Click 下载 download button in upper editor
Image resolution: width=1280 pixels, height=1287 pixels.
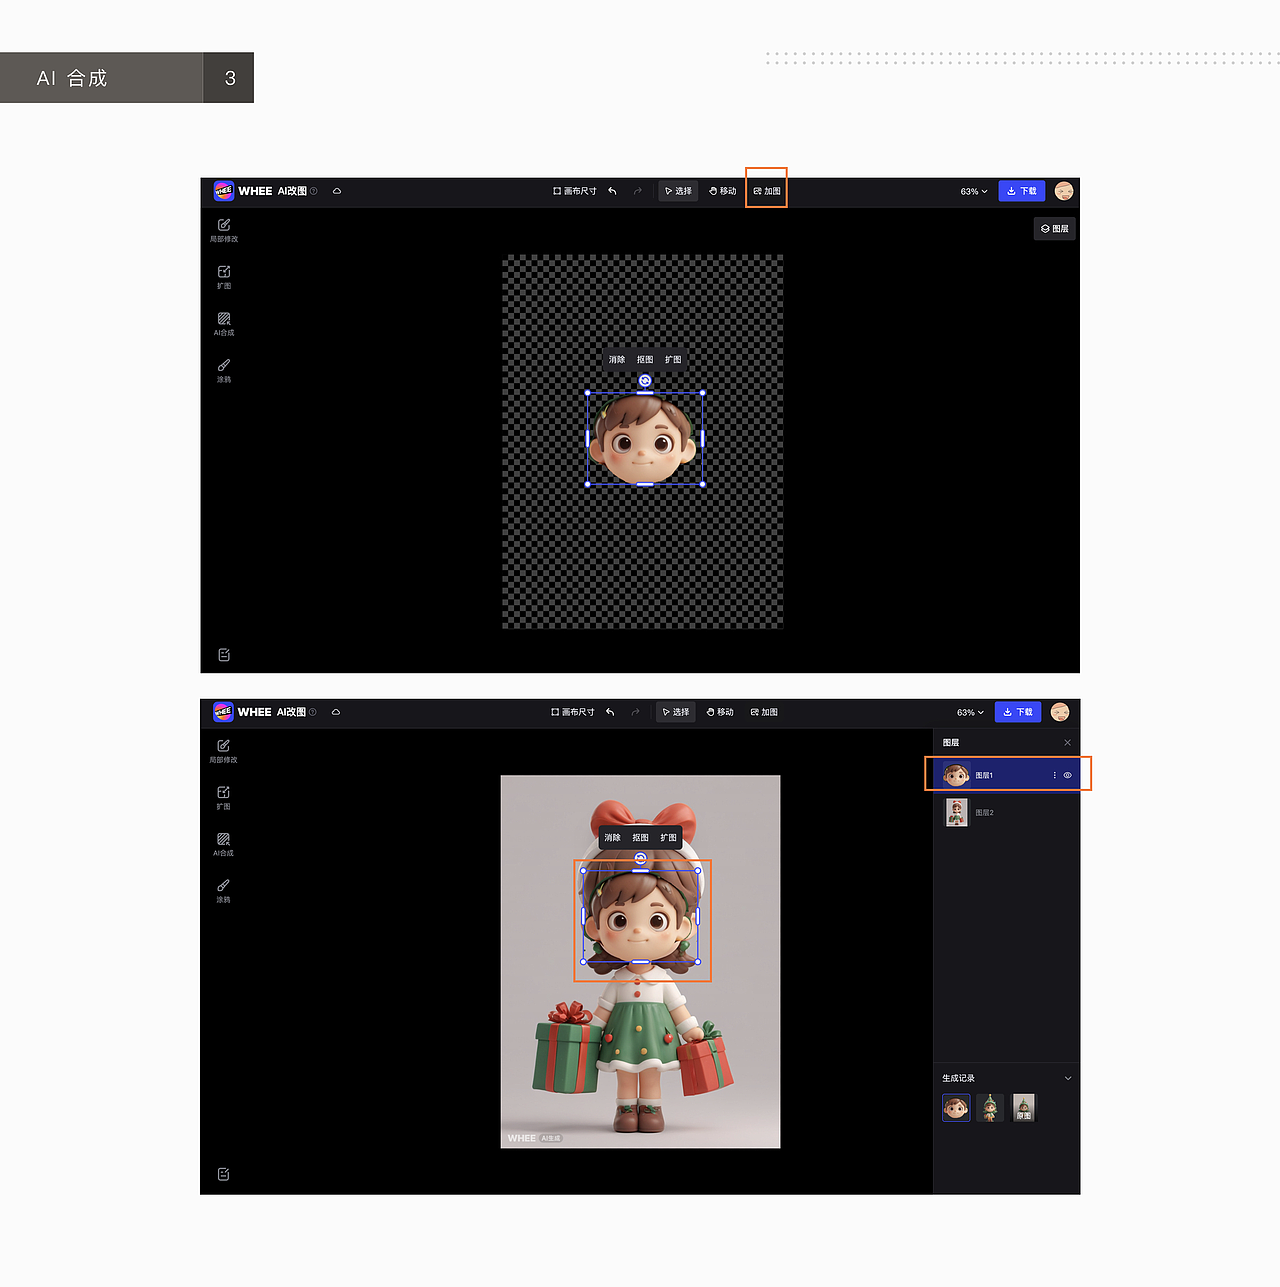click(x=1022, y=191)
